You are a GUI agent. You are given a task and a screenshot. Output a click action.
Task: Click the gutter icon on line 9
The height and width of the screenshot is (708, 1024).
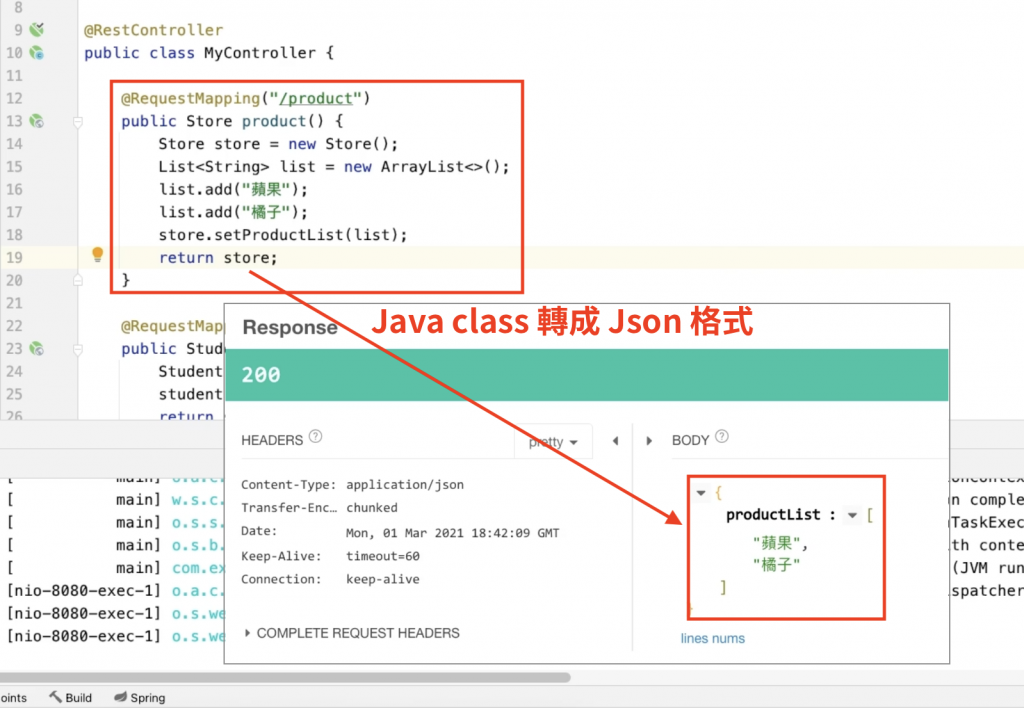(37, 29)
